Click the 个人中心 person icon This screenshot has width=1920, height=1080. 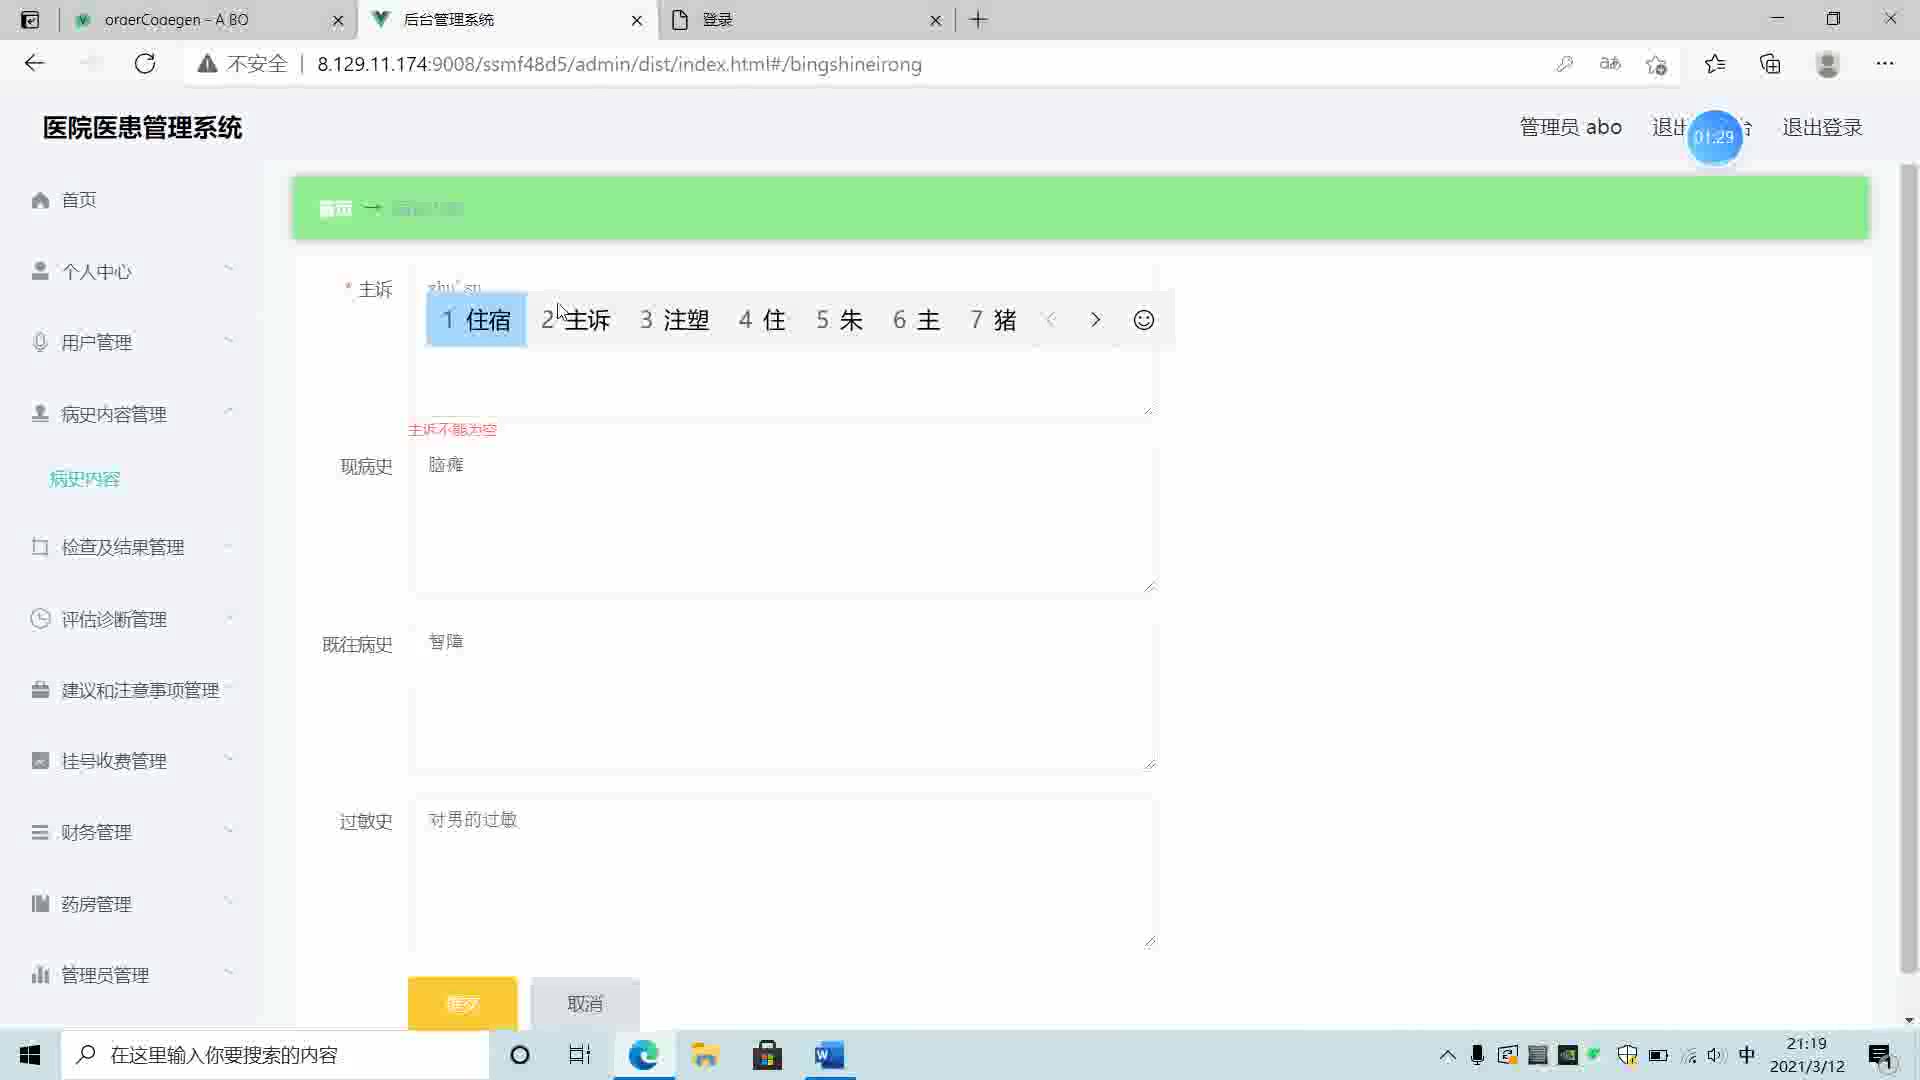pos(40,271)
